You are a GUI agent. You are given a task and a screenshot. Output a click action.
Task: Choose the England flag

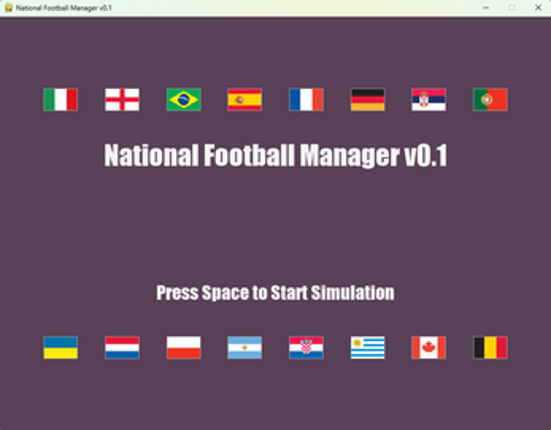click(122, 99)
